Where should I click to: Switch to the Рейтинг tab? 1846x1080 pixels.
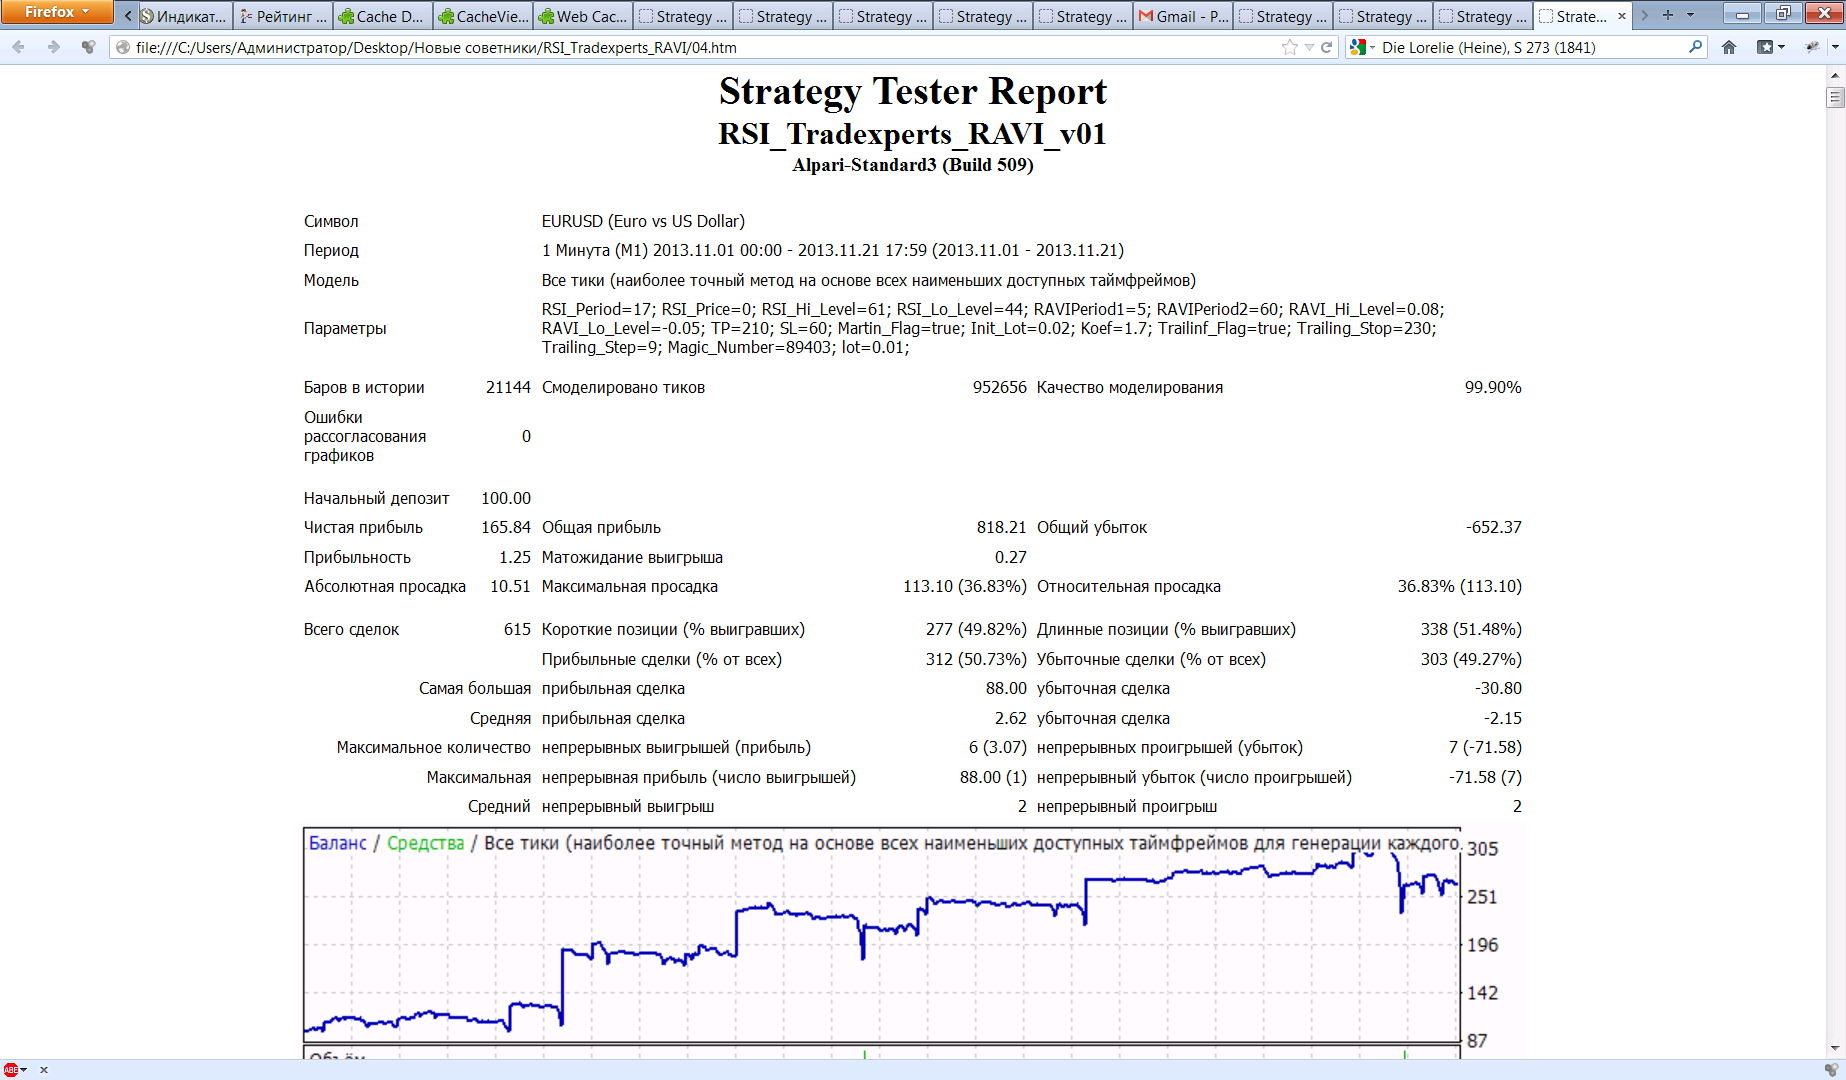[x=283, y=16]
